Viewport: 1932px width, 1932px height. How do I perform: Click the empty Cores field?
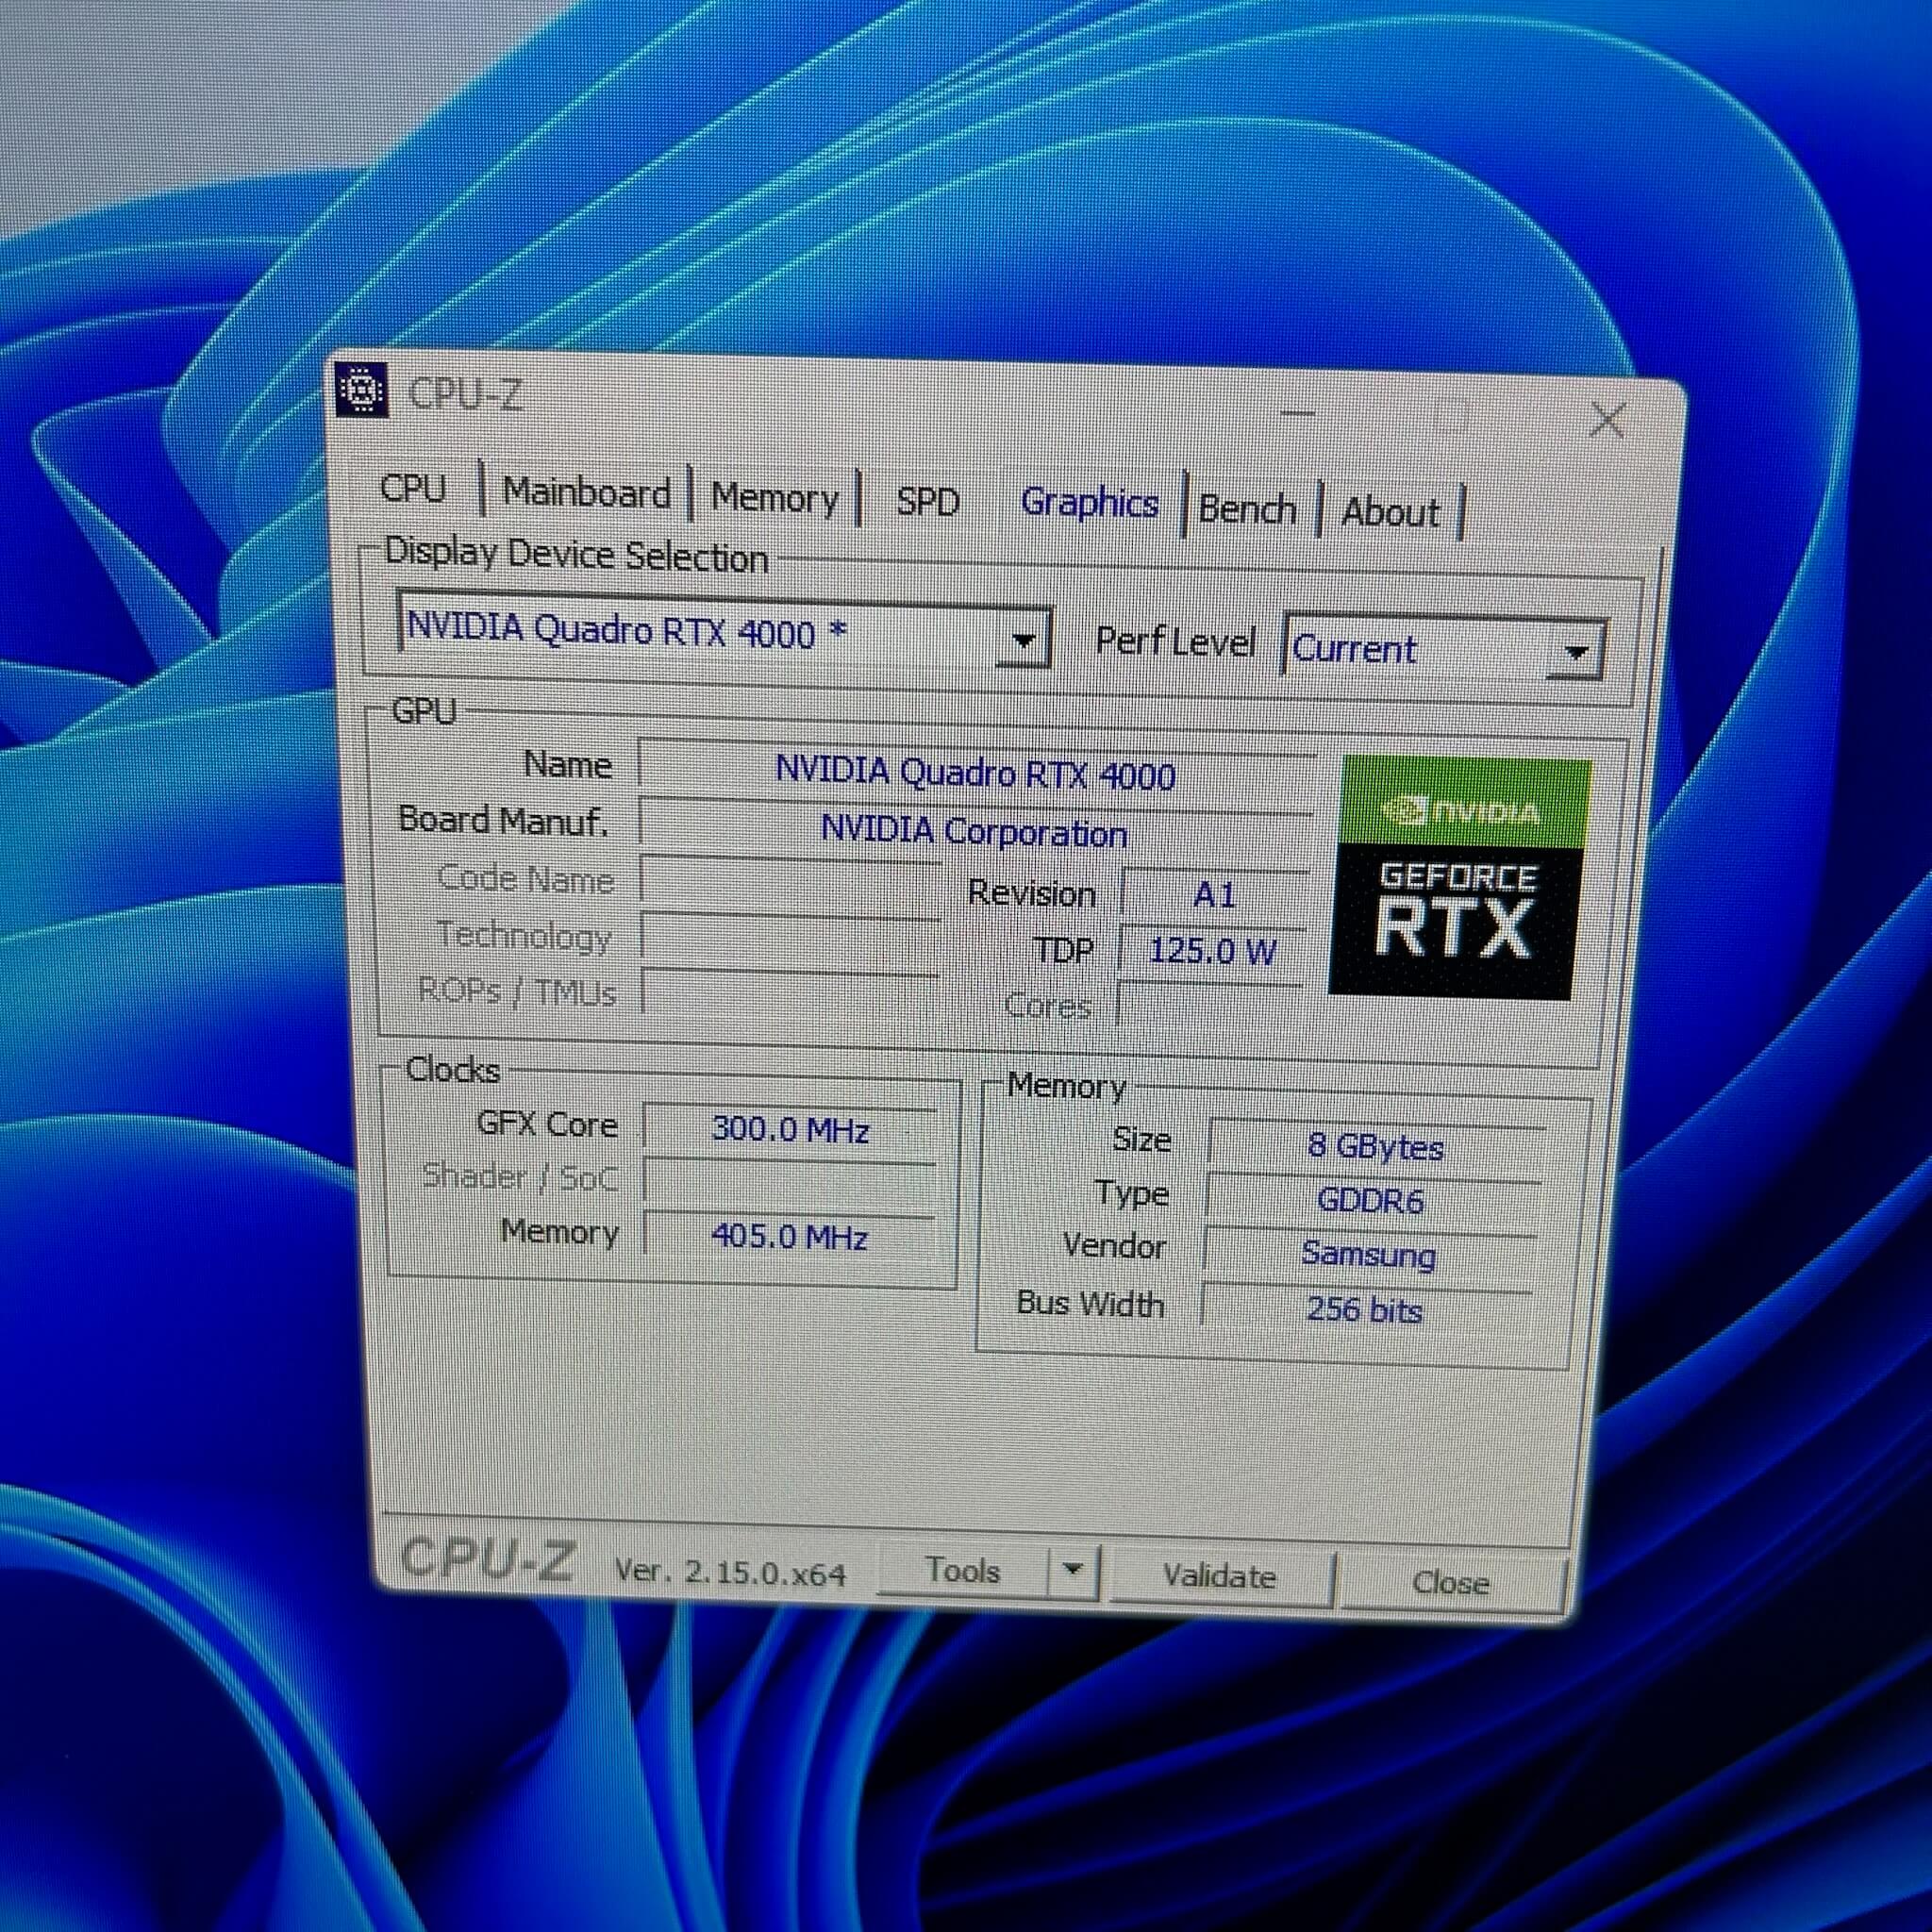(x=1208, y=1005)
